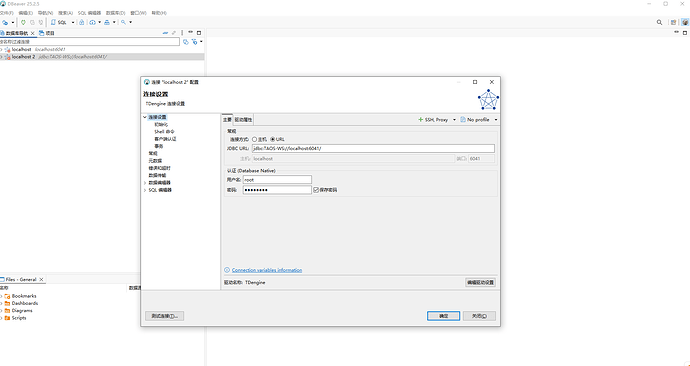This screenshot has width=690, height=366.
Task: Expand the 数据编辑器 tree node
Action: click(x=145, y=183)
